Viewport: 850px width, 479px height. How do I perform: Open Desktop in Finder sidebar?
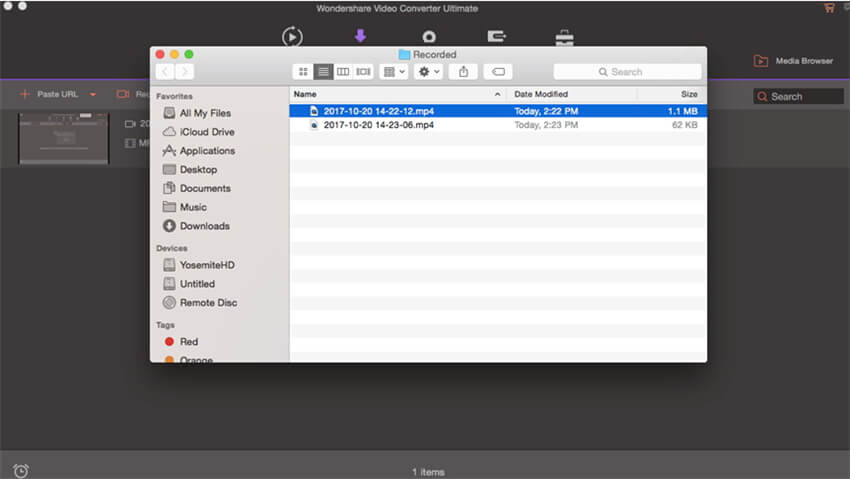click(x=190, y=170)
